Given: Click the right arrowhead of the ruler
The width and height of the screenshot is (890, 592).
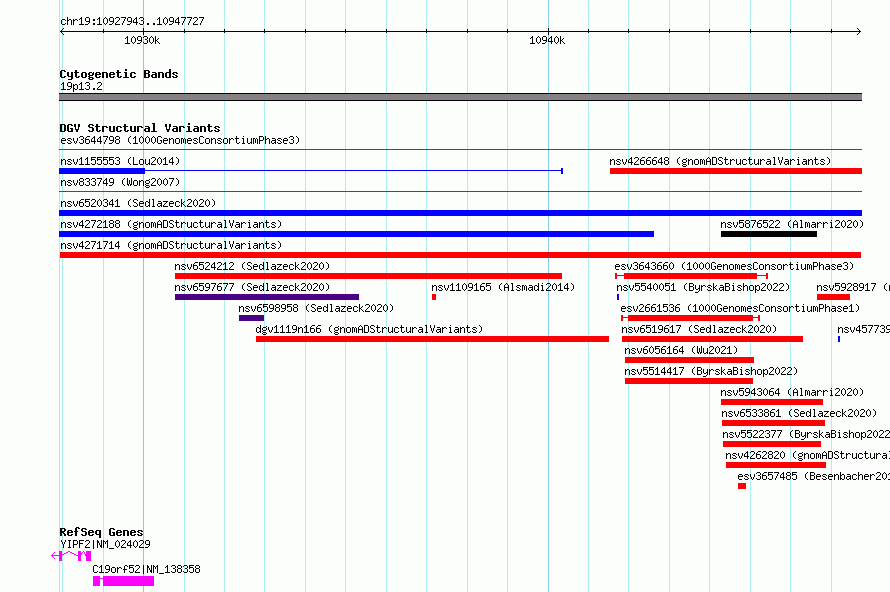Looking at the screenshot, I should (859, 31).
